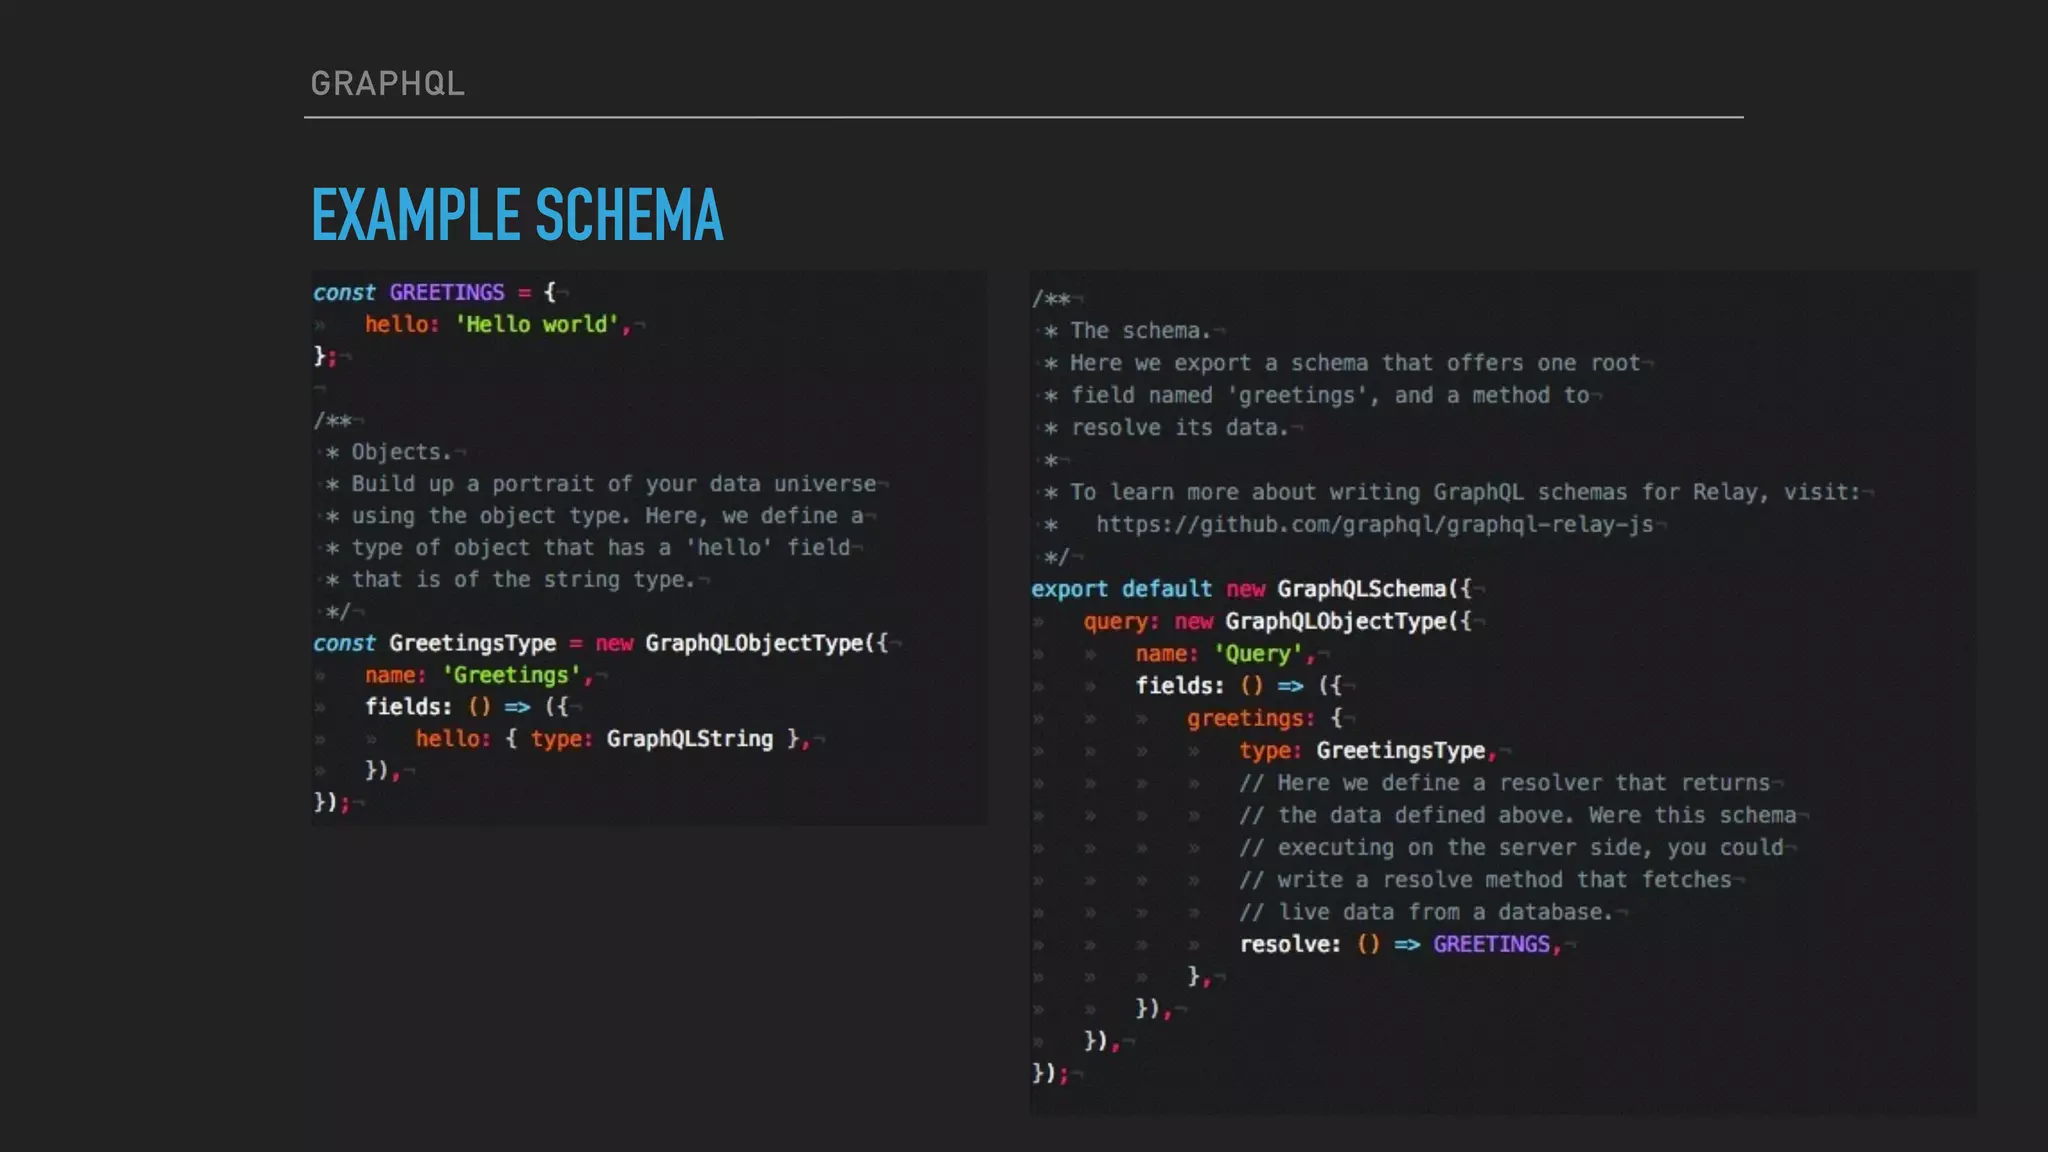Click the 'const GreetingsType = new GraphQLObjectType' line
The image size is (2048, 1152).
(600, 643)
